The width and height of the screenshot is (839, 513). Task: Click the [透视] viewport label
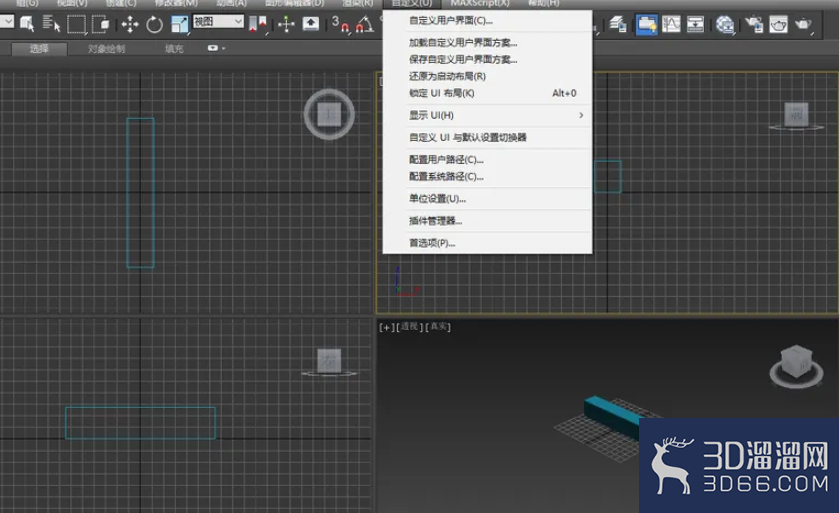(409, 327)
